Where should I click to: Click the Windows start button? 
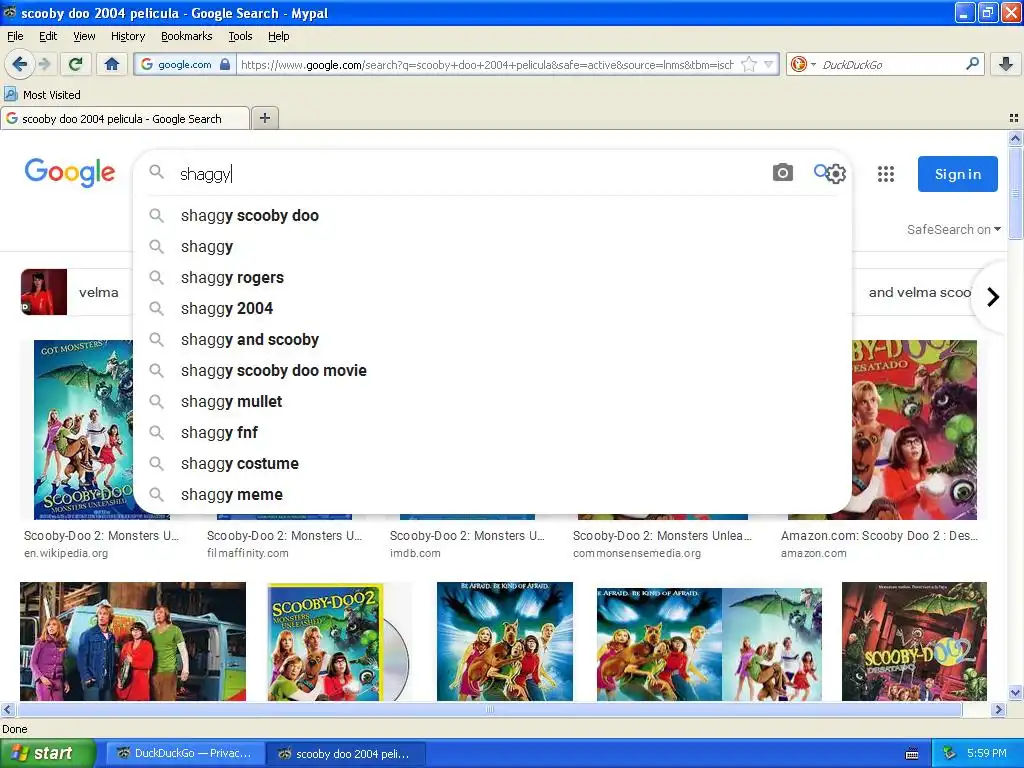[47, 753]
